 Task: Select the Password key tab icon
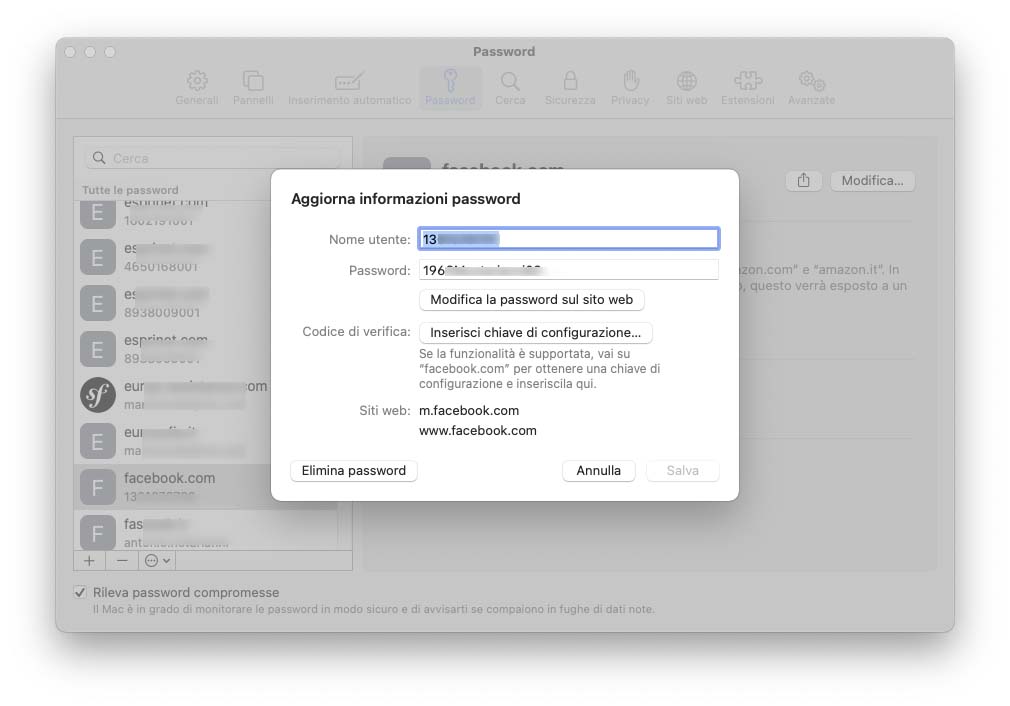coord(450,88)
